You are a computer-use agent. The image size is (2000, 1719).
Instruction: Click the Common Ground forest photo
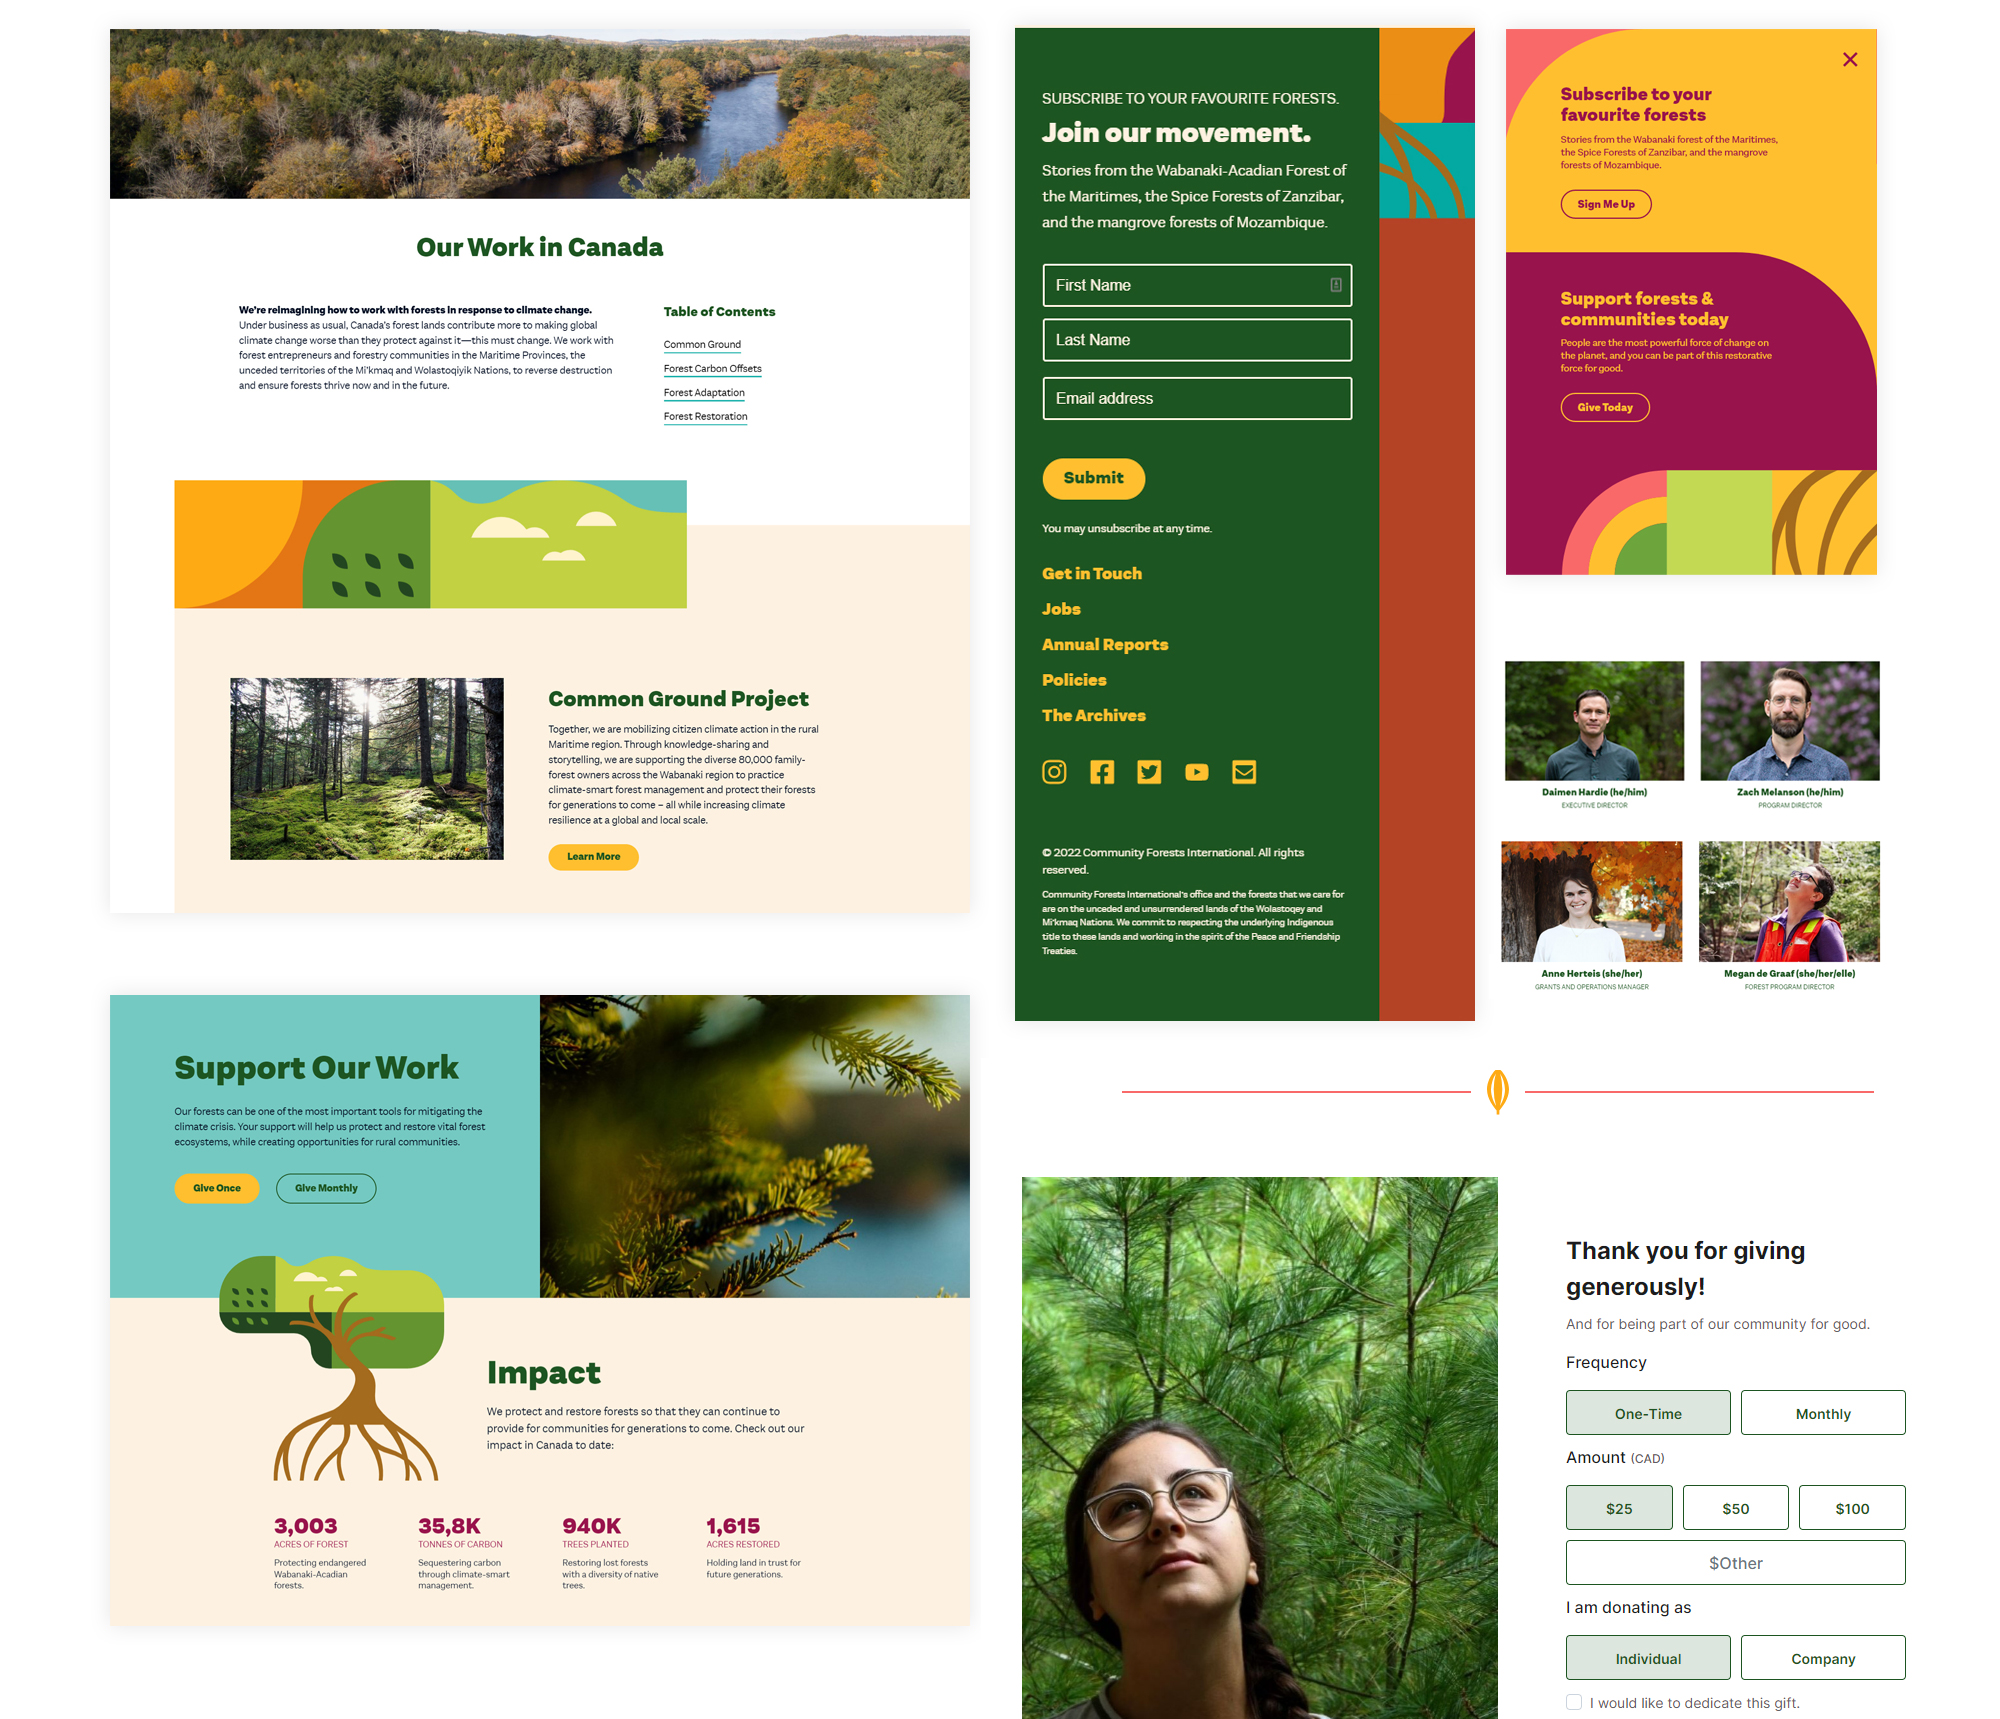tap(367, 769)
